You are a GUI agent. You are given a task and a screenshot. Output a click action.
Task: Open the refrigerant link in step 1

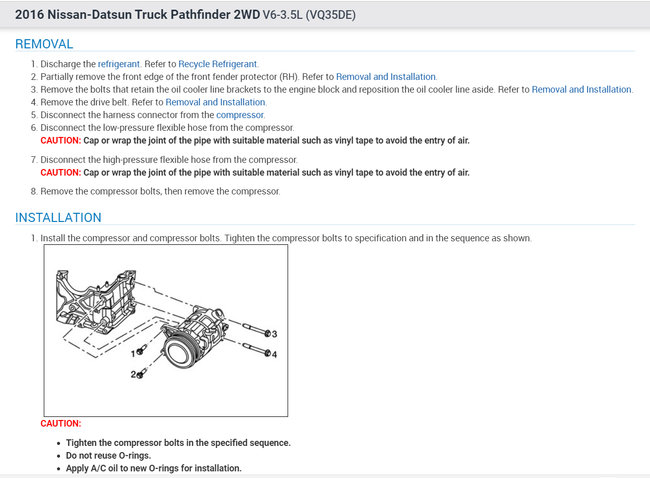(x=119, y=64)
